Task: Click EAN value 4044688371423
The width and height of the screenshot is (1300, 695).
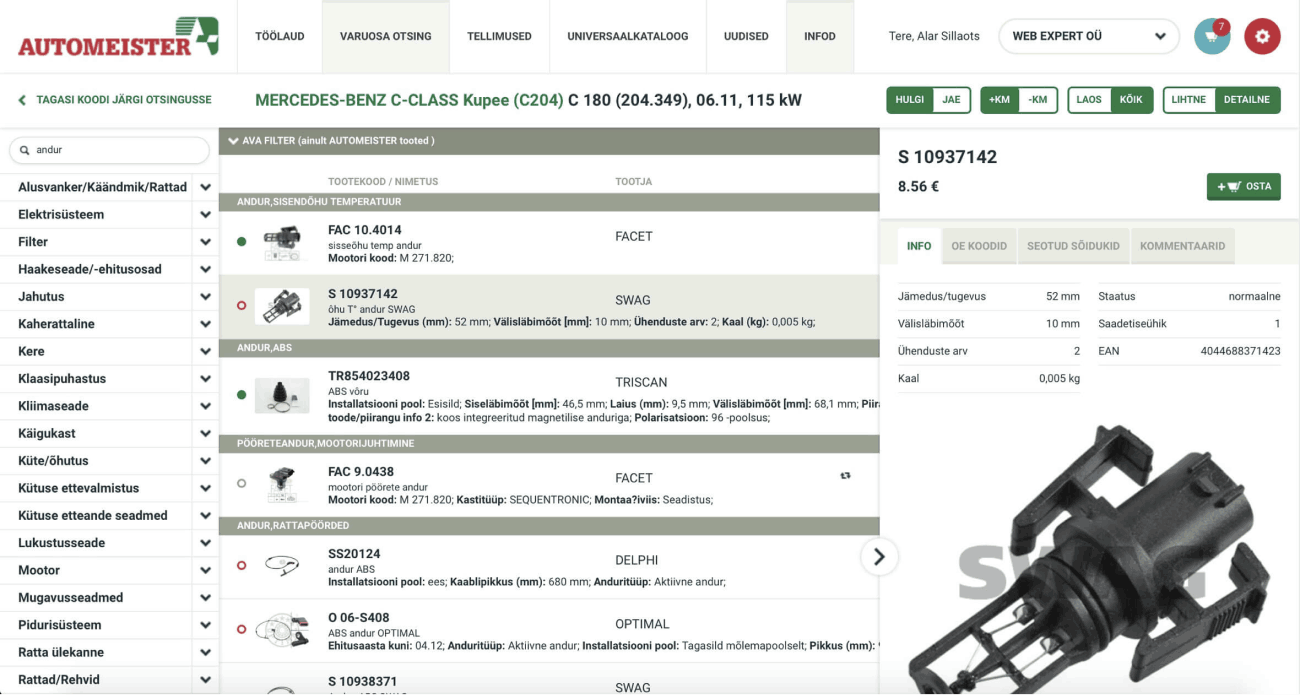Action: point(1241,351)
